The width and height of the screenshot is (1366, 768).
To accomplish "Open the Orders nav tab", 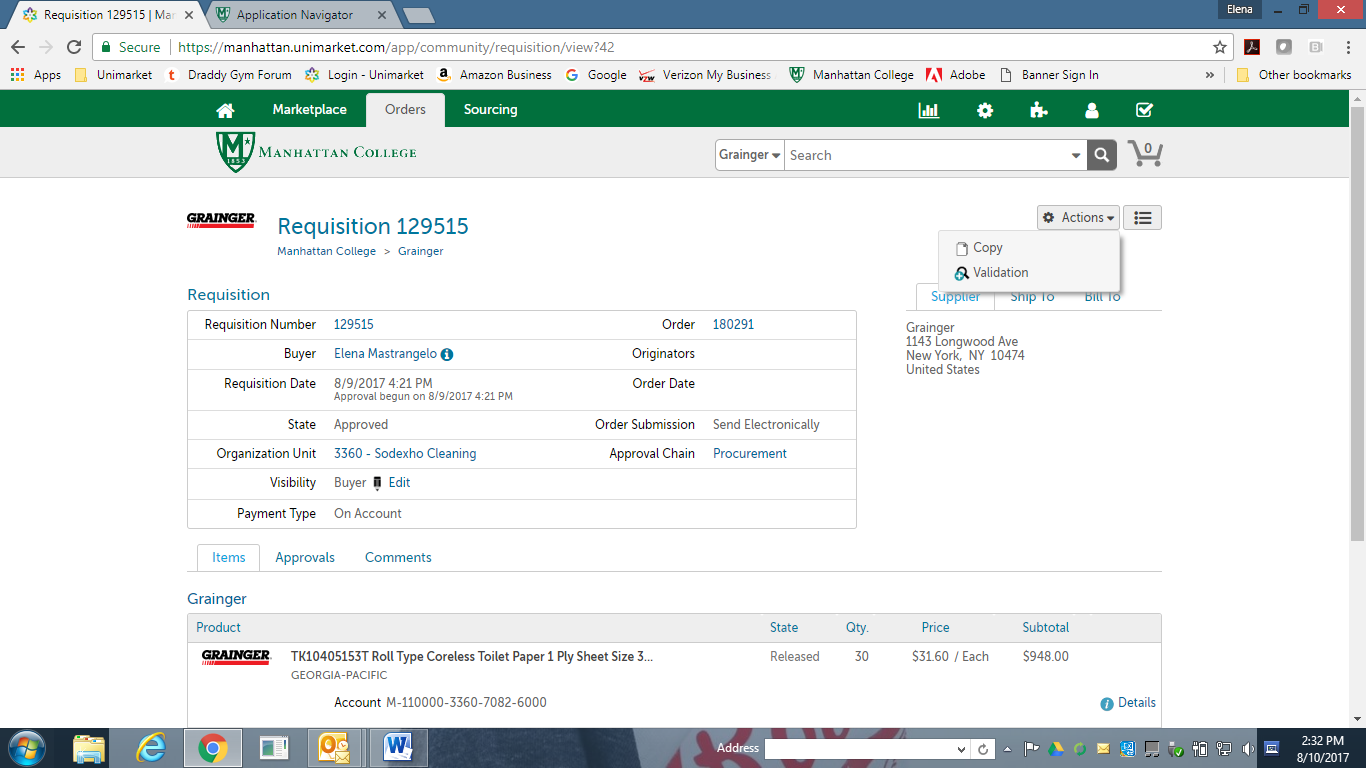I will tap(405, 110).
